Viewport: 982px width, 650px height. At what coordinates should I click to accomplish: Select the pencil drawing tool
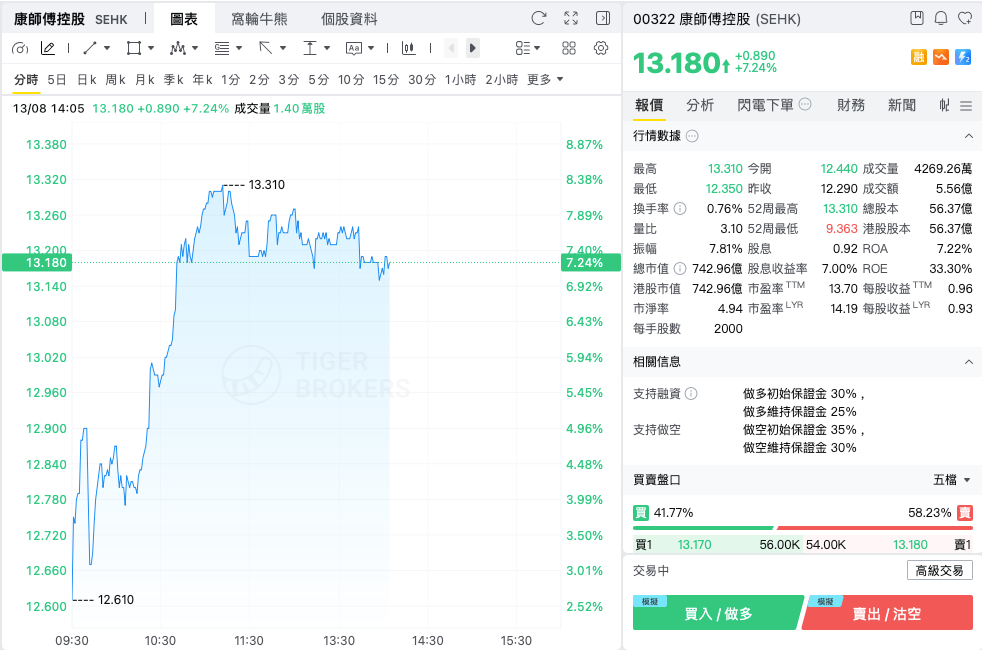tap(48, 48)
